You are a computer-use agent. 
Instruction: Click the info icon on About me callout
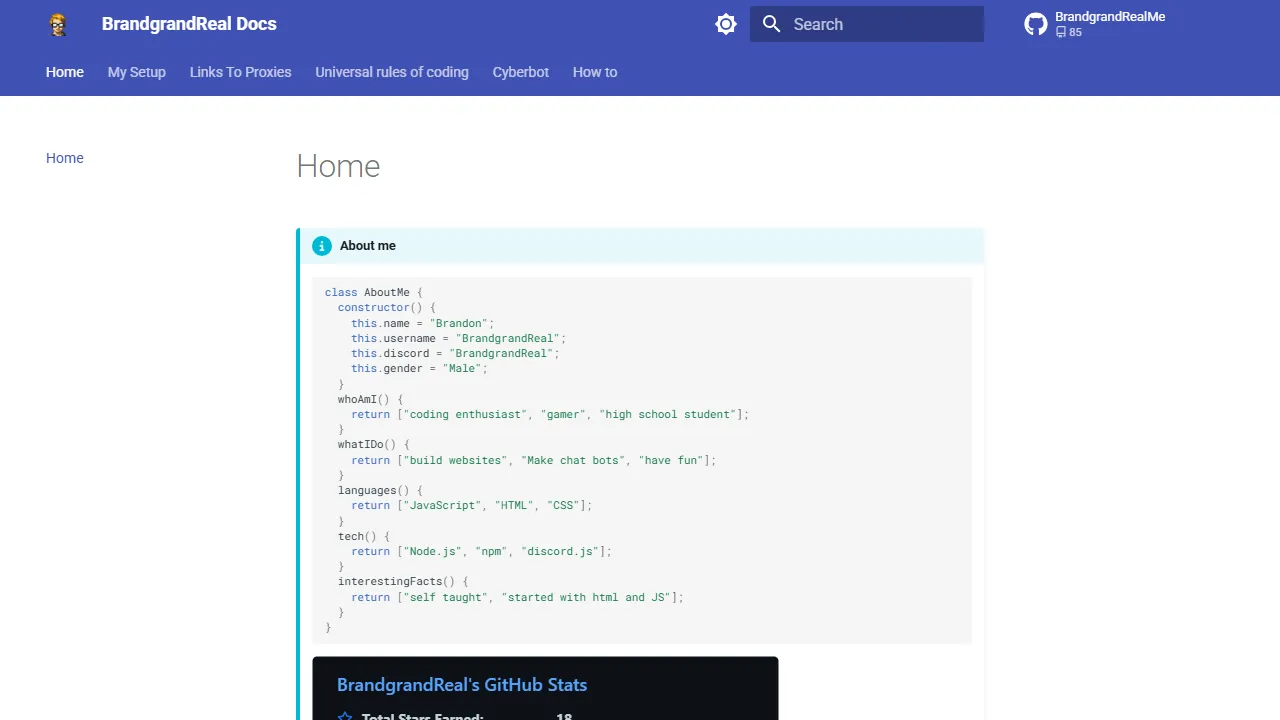(x=321, y=245)
